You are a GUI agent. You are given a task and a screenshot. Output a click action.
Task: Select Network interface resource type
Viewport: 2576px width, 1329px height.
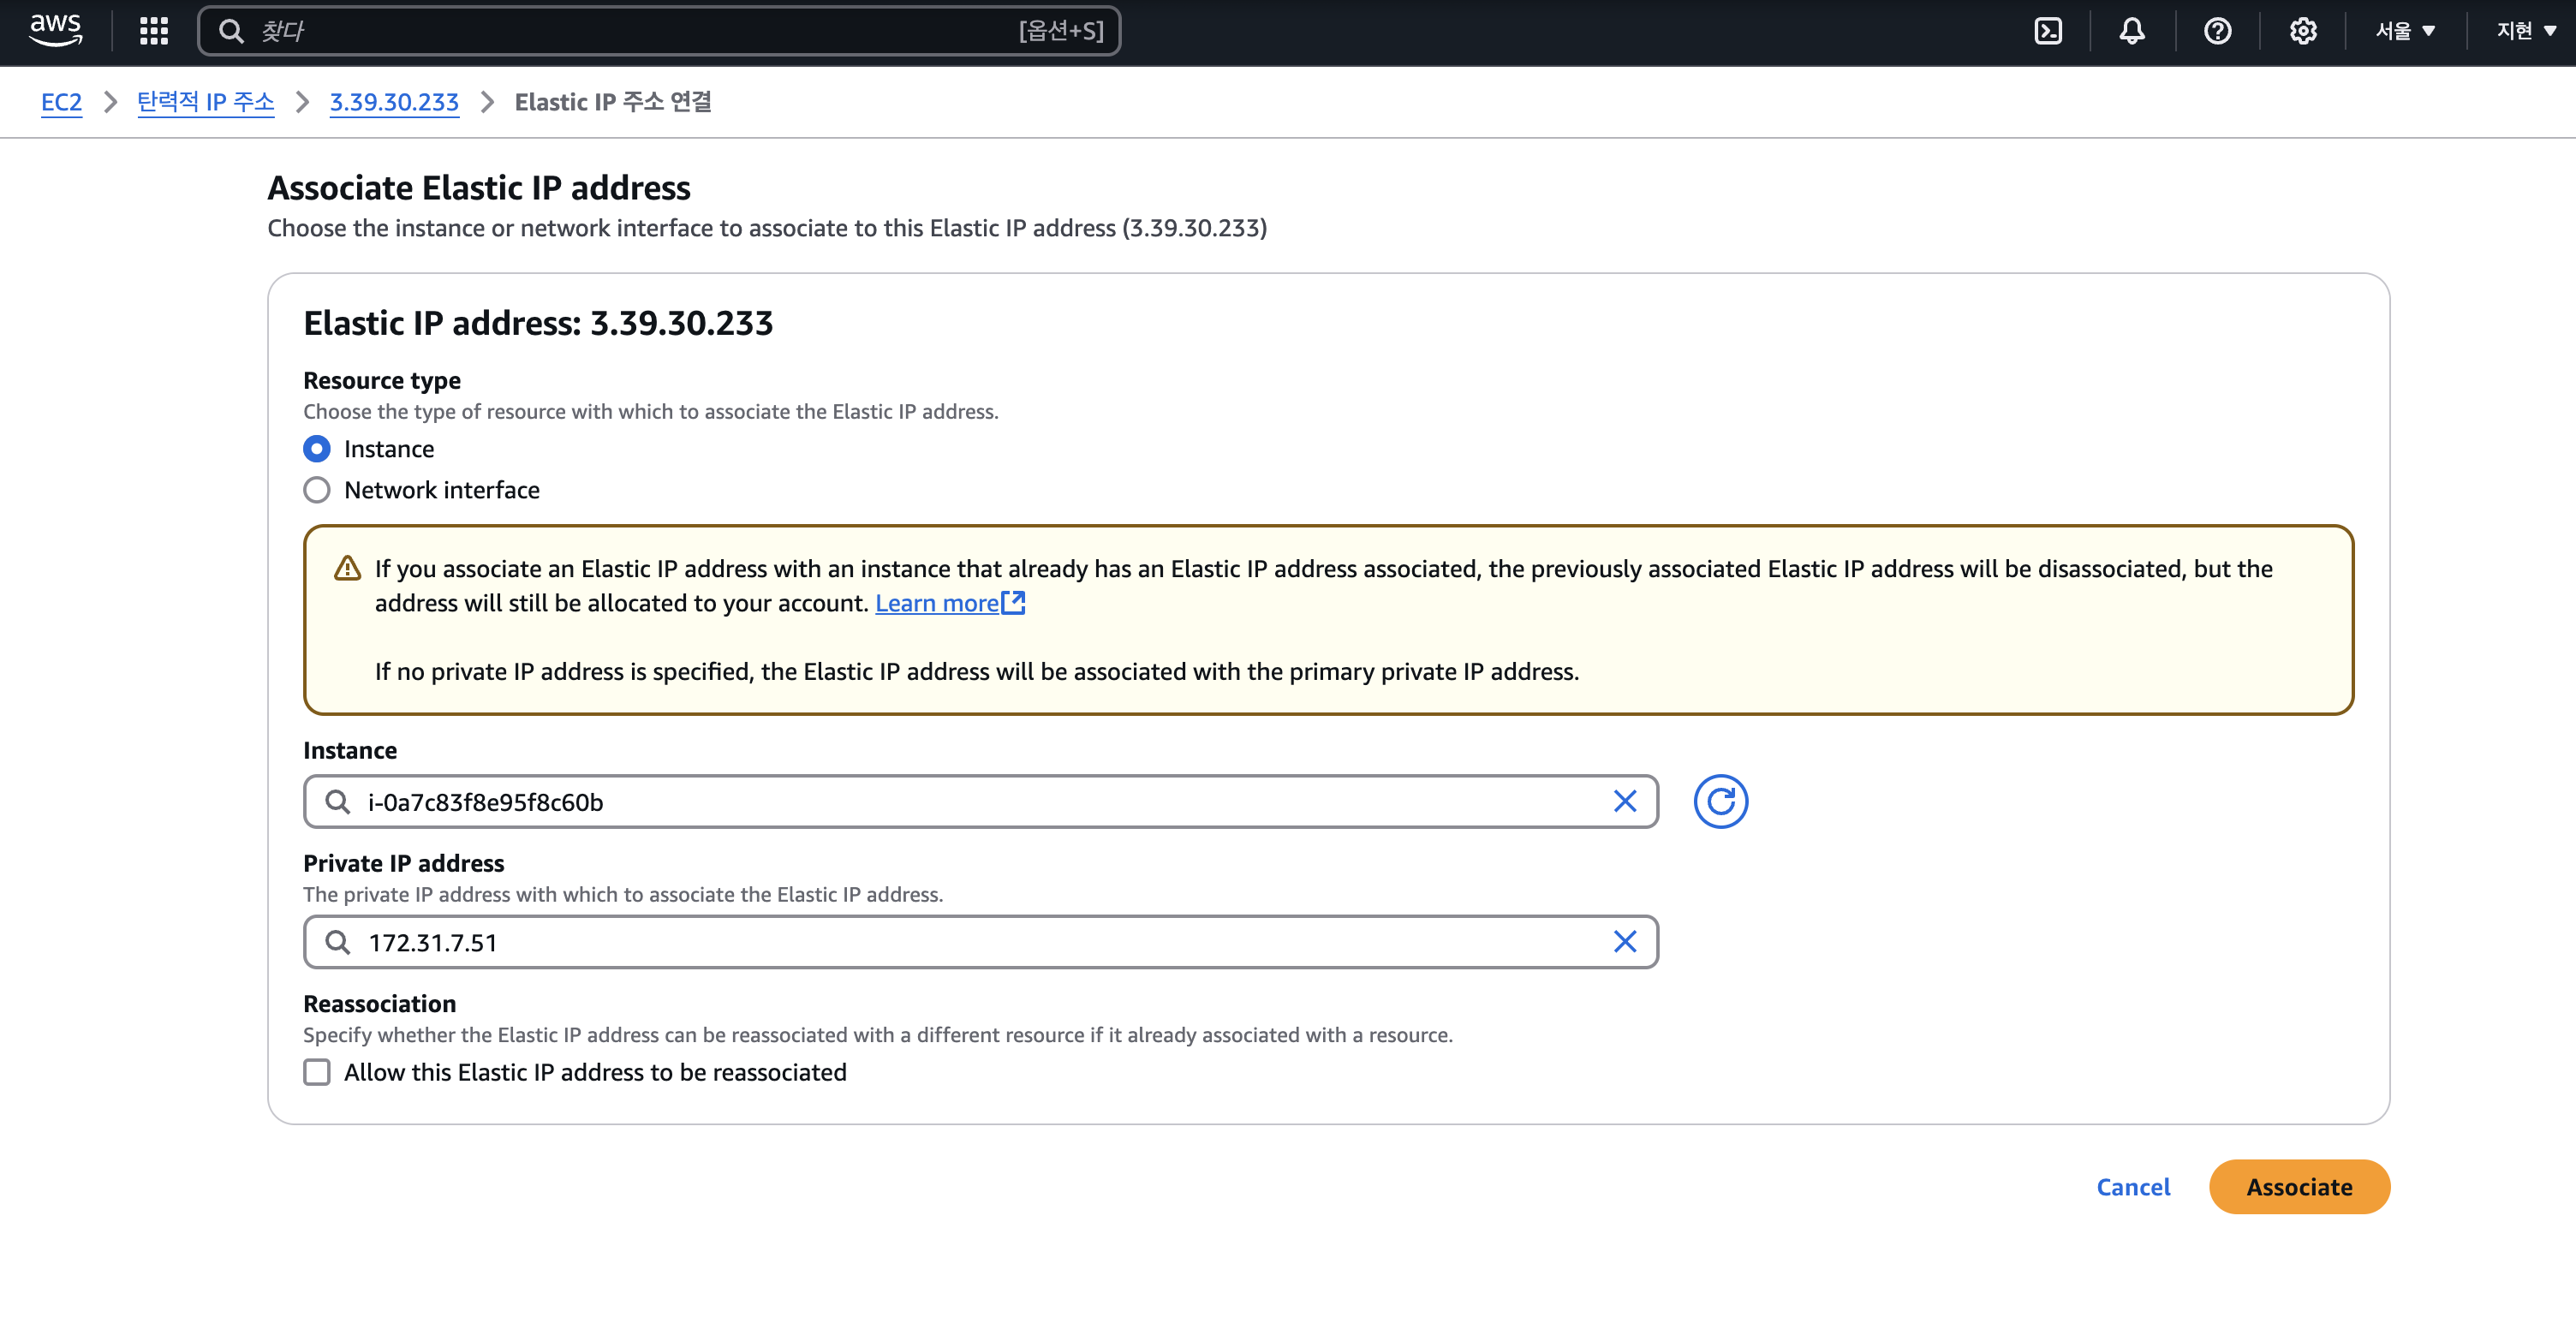point(317,490)
